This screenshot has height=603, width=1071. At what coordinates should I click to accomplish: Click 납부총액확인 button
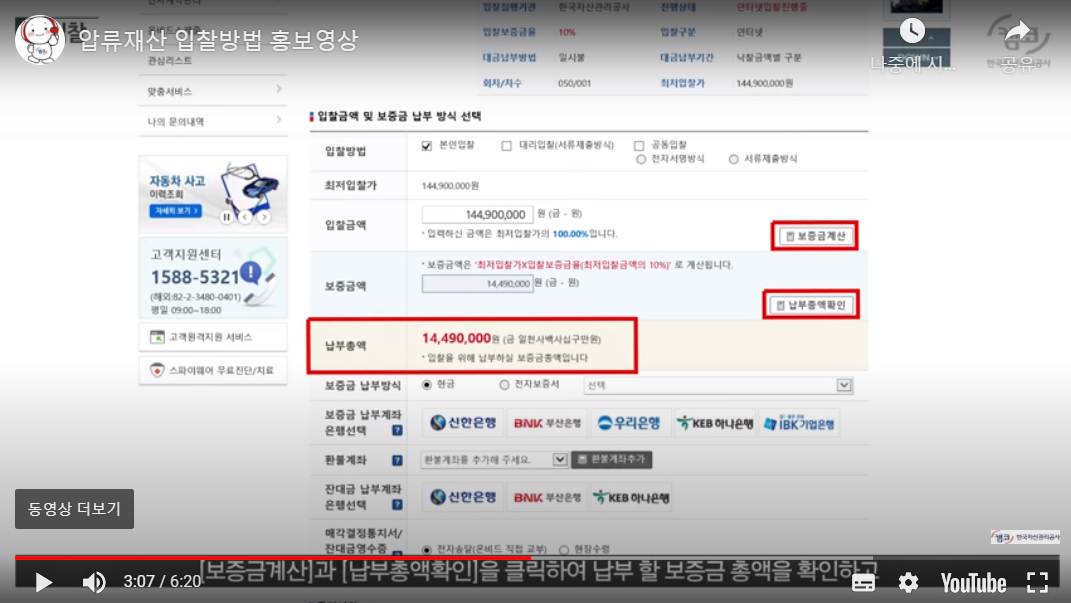pos(811,305)
